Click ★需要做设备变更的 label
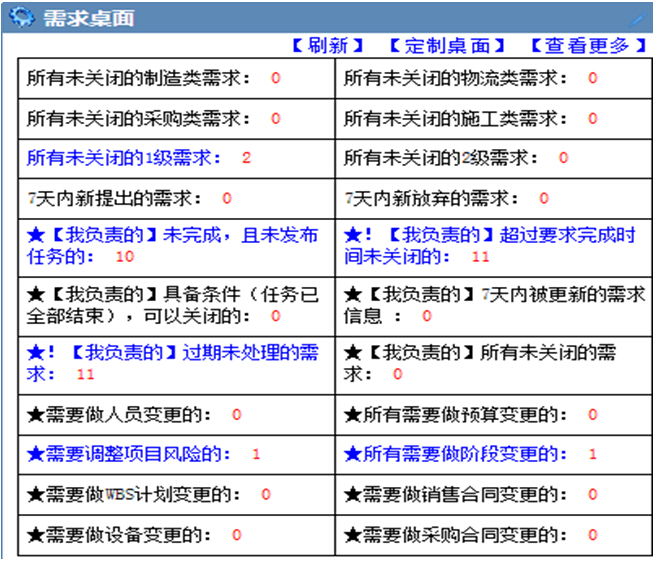This screenshot has height=563, width=662. point(119,535)
